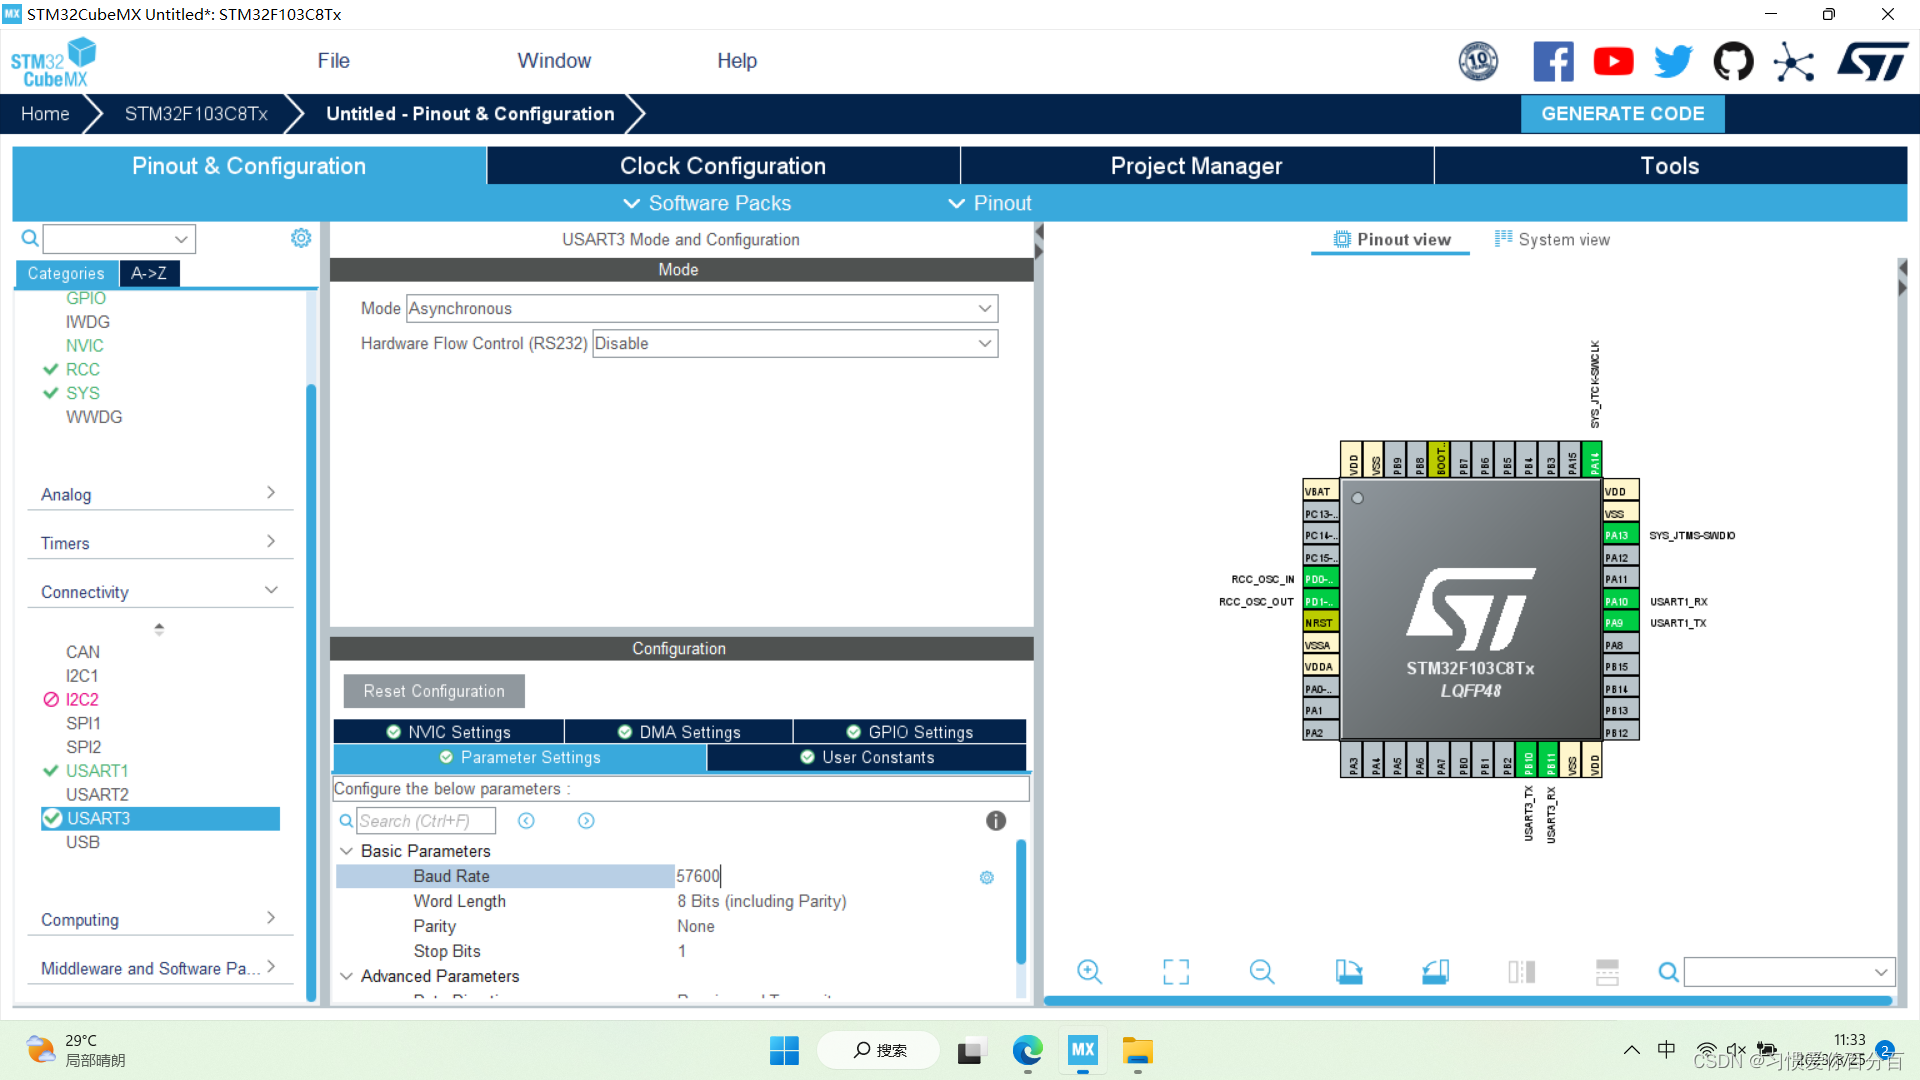Click the PA9 pin on the chip
Image resolution: width=1920 pixels, height=1080 pixels.
[x=1619, y=623]
